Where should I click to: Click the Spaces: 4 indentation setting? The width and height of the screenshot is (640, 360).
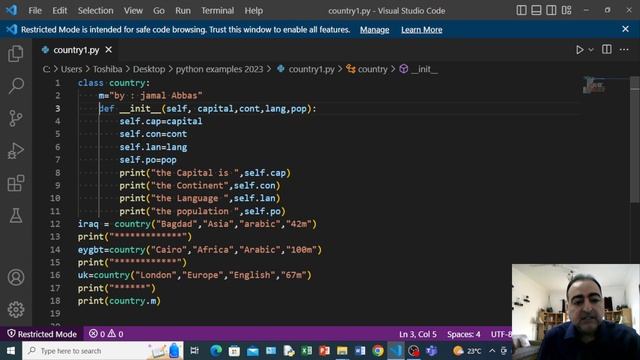(464, 334)
